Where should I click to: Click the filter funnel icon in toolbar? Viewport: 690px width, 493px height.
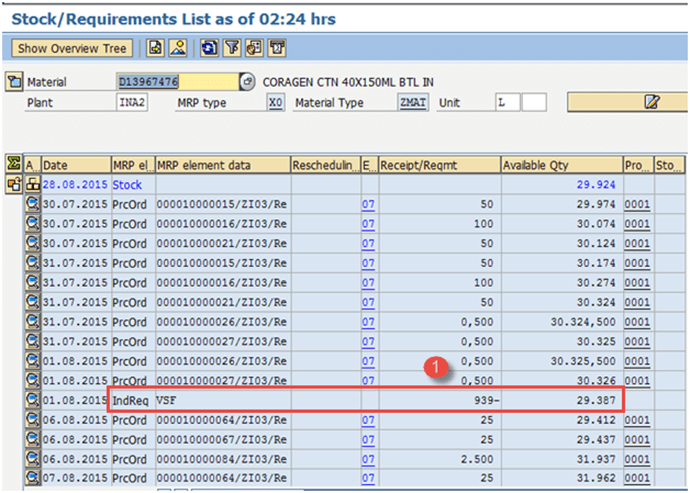[231, 48]
